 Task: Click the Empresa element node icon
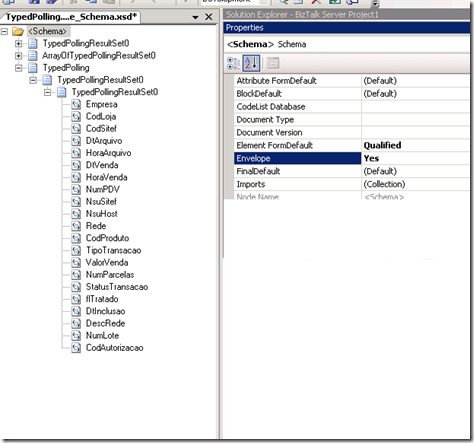pyautogui.click(x=76, y=104)
